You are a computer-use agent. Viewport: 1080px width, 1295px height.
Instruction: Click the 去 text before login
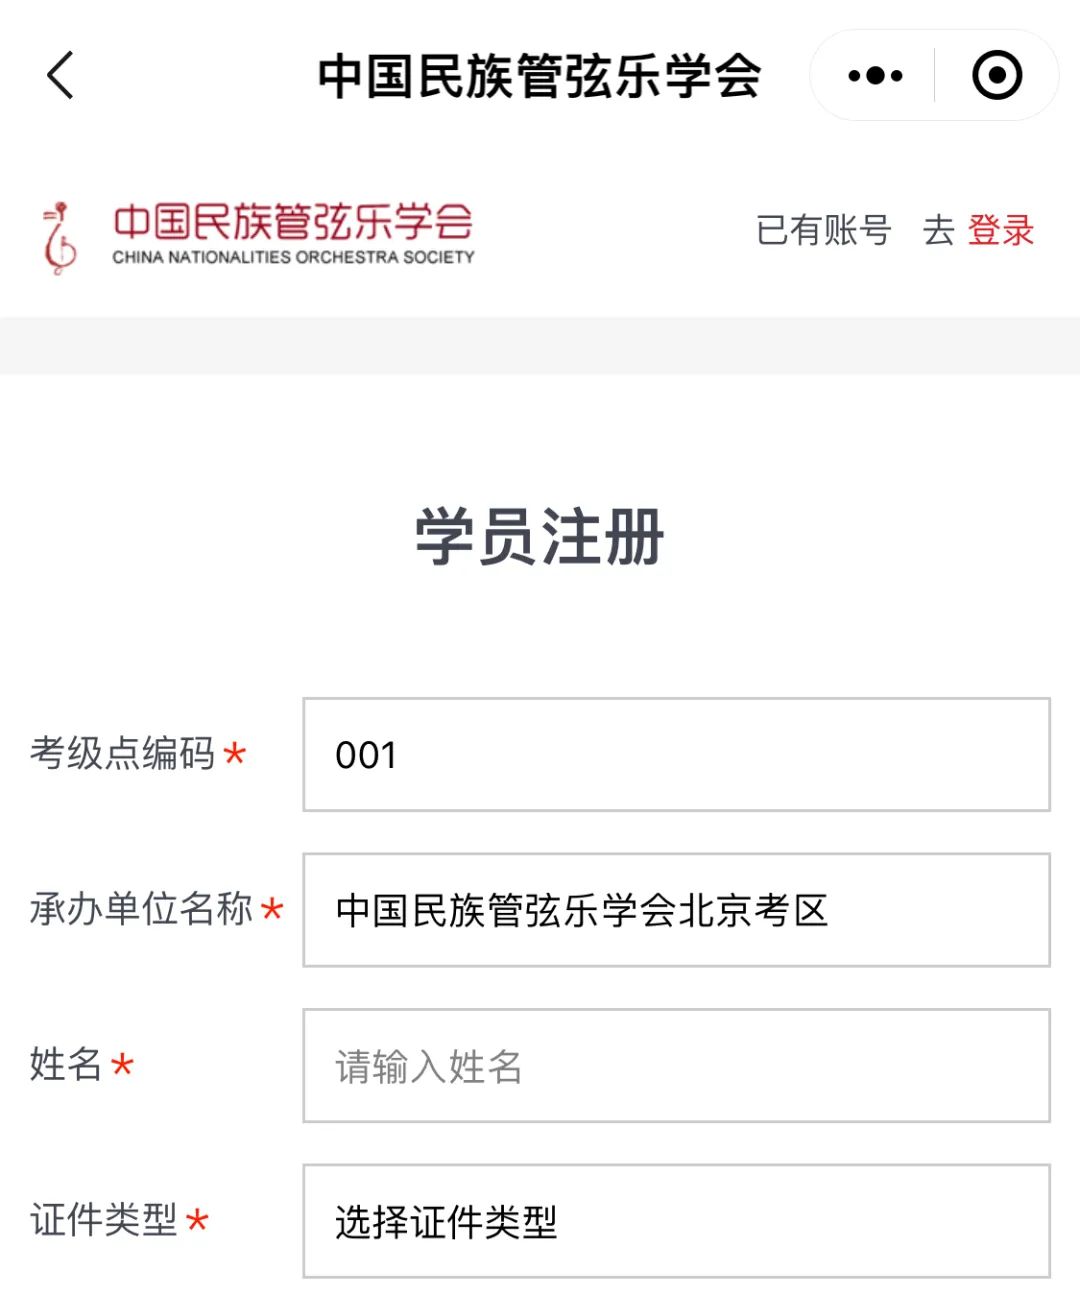coord(939,230)
